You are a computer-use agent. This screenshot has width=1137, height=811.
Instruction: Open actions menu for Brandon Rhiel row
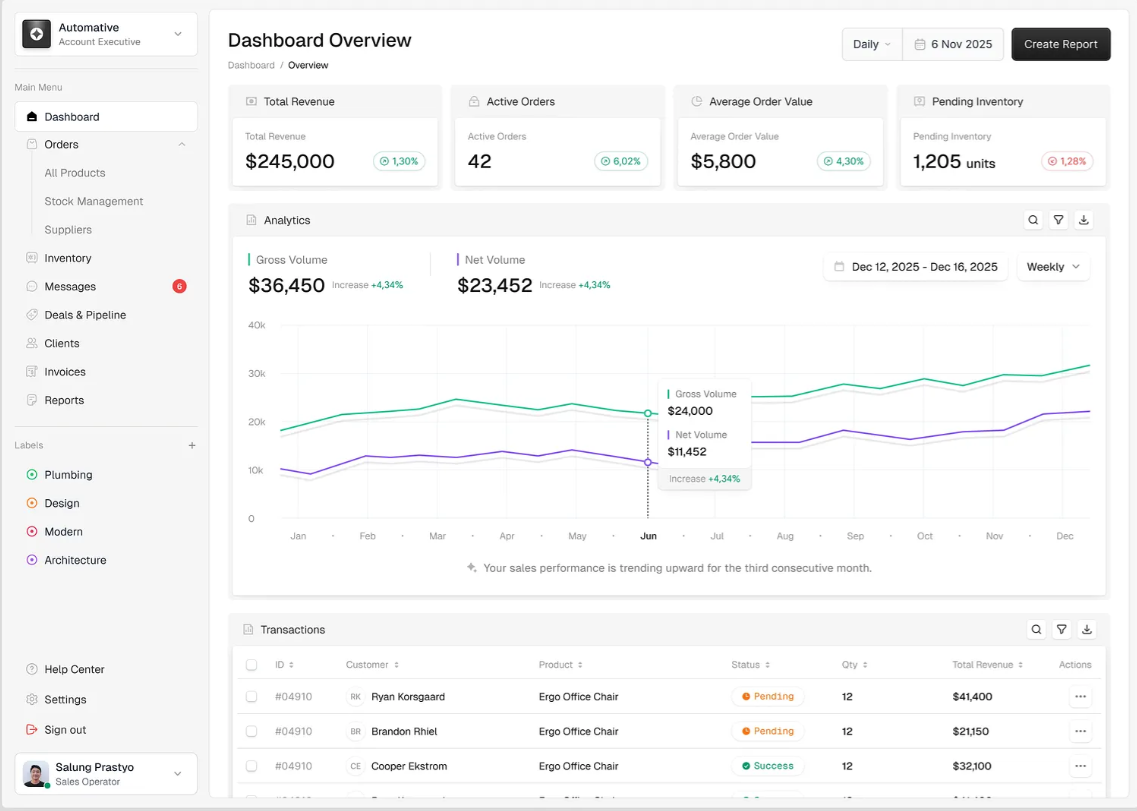pyautogui.click(x=1080, y=731)
